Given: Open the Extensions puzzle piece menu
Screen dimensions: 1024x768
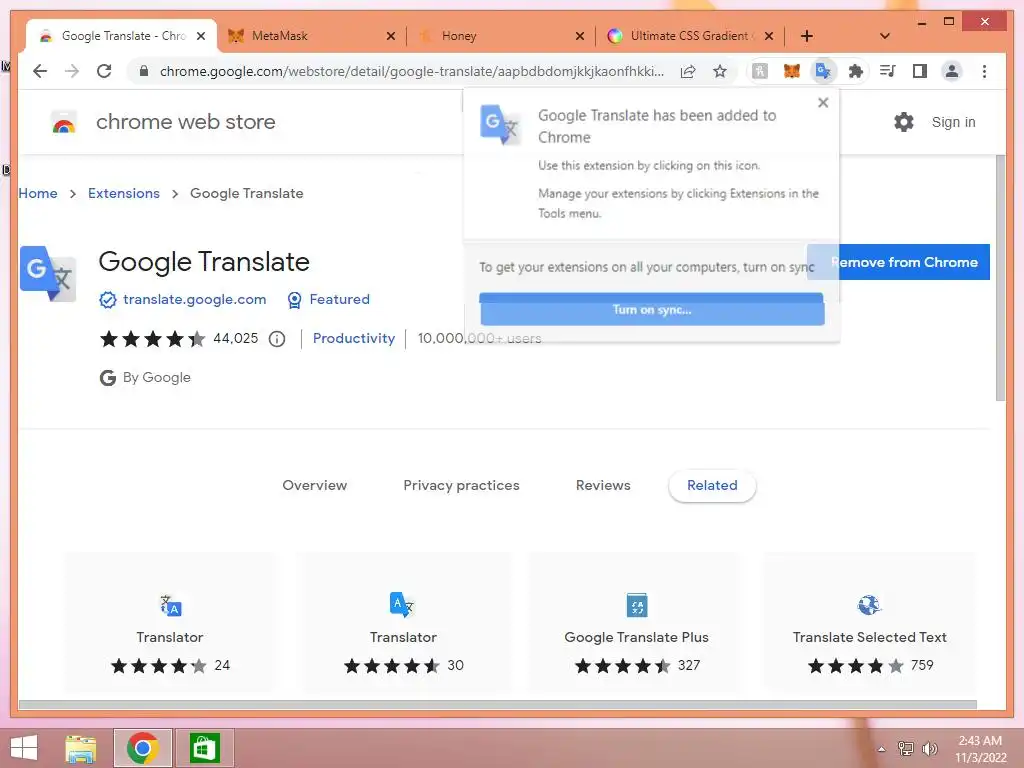Looking at the screenshot, I should (x=856, y=71).
